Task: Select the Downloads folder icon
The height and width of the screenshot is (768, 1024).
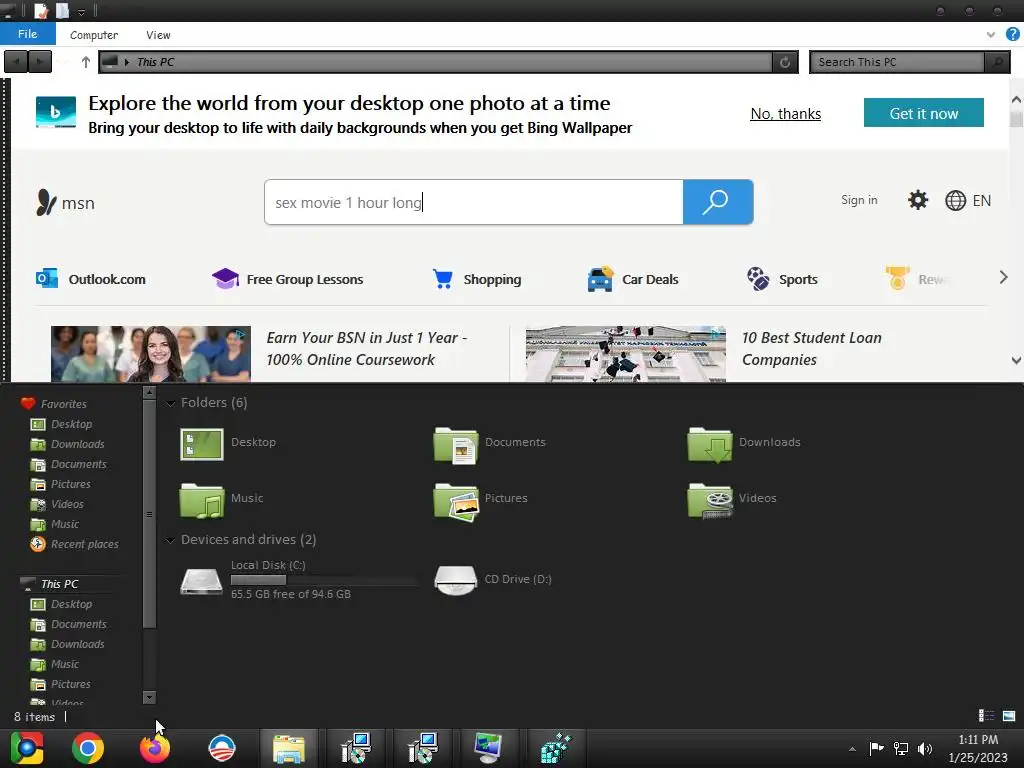Action: pos(710,445)
